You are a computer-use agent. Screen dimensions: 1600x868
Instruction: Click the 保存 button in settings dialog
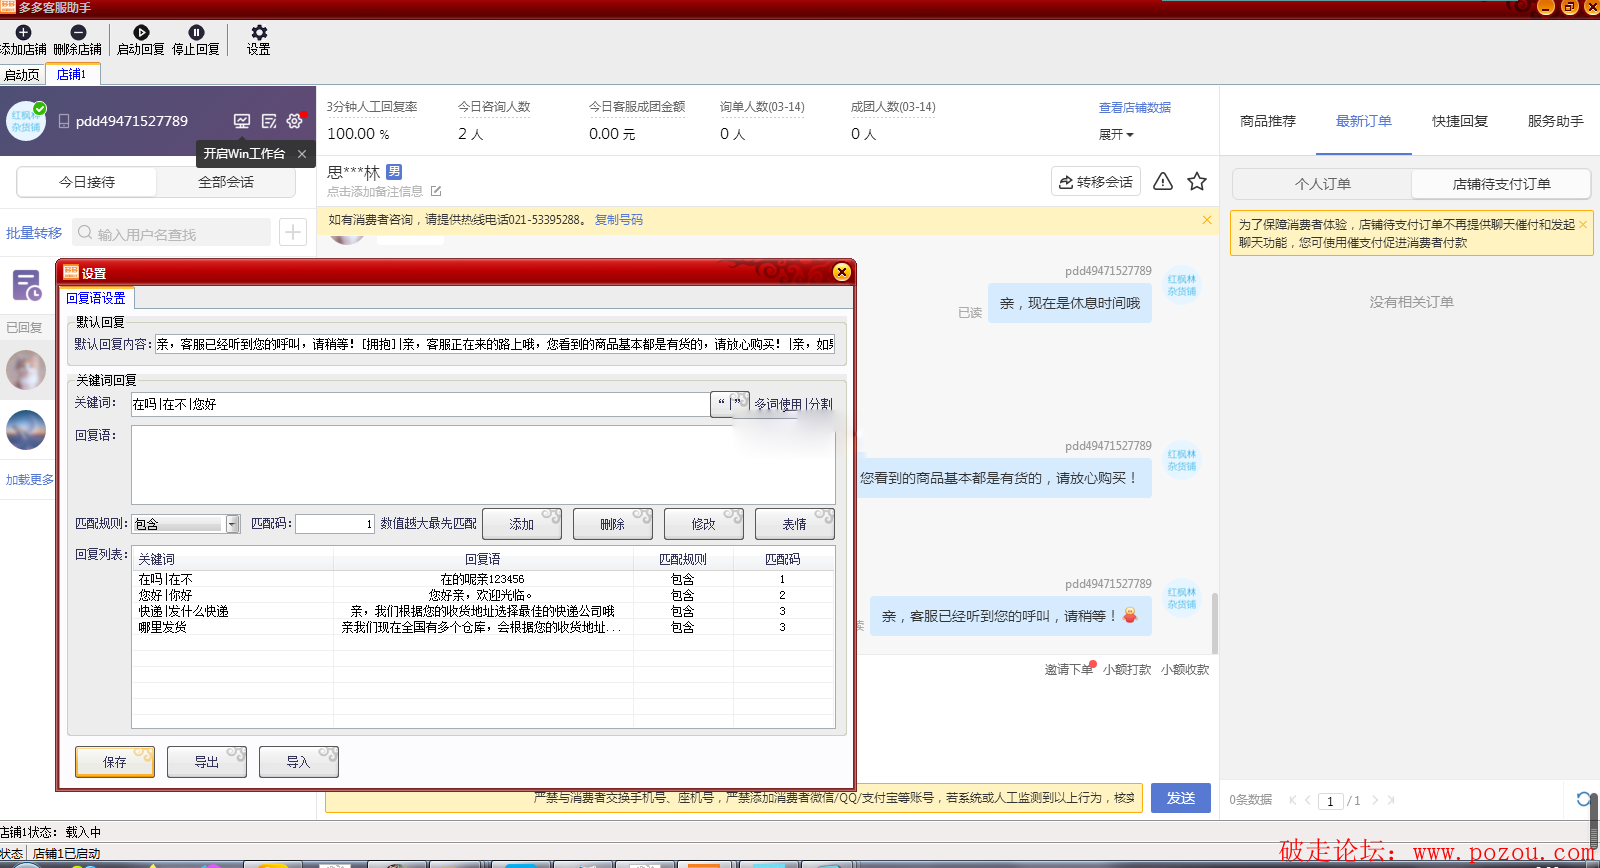pyautogui.click(x=114, y=762)
